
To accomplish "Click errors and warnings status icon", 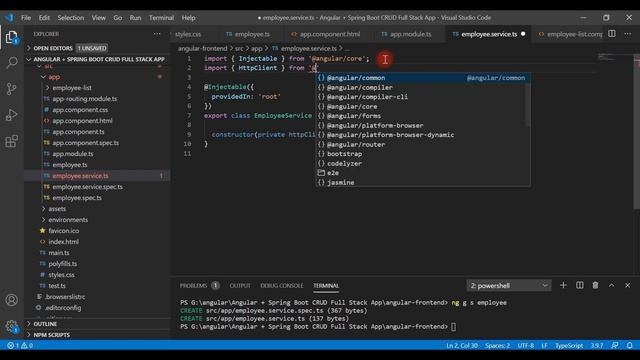I will click(20, 346).
